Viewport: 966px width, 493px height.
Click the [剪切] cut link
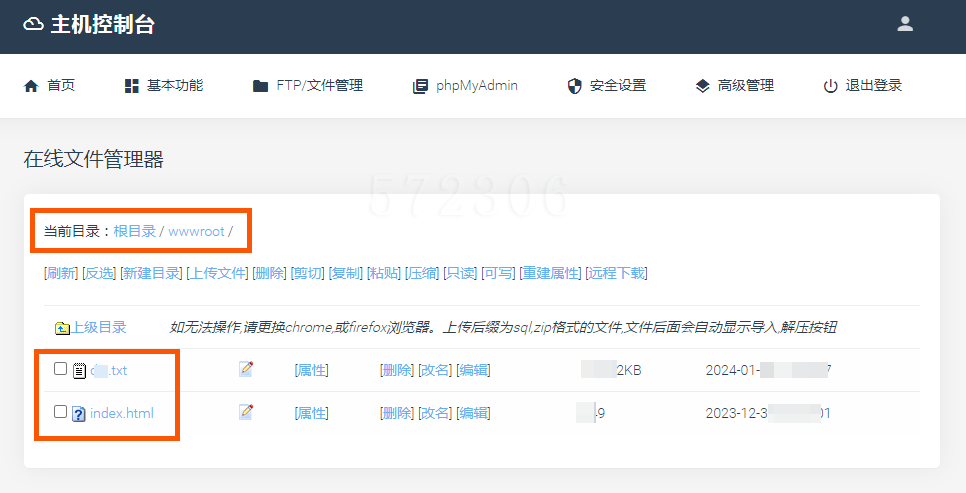pyautogui.click(x=307, y=273)
